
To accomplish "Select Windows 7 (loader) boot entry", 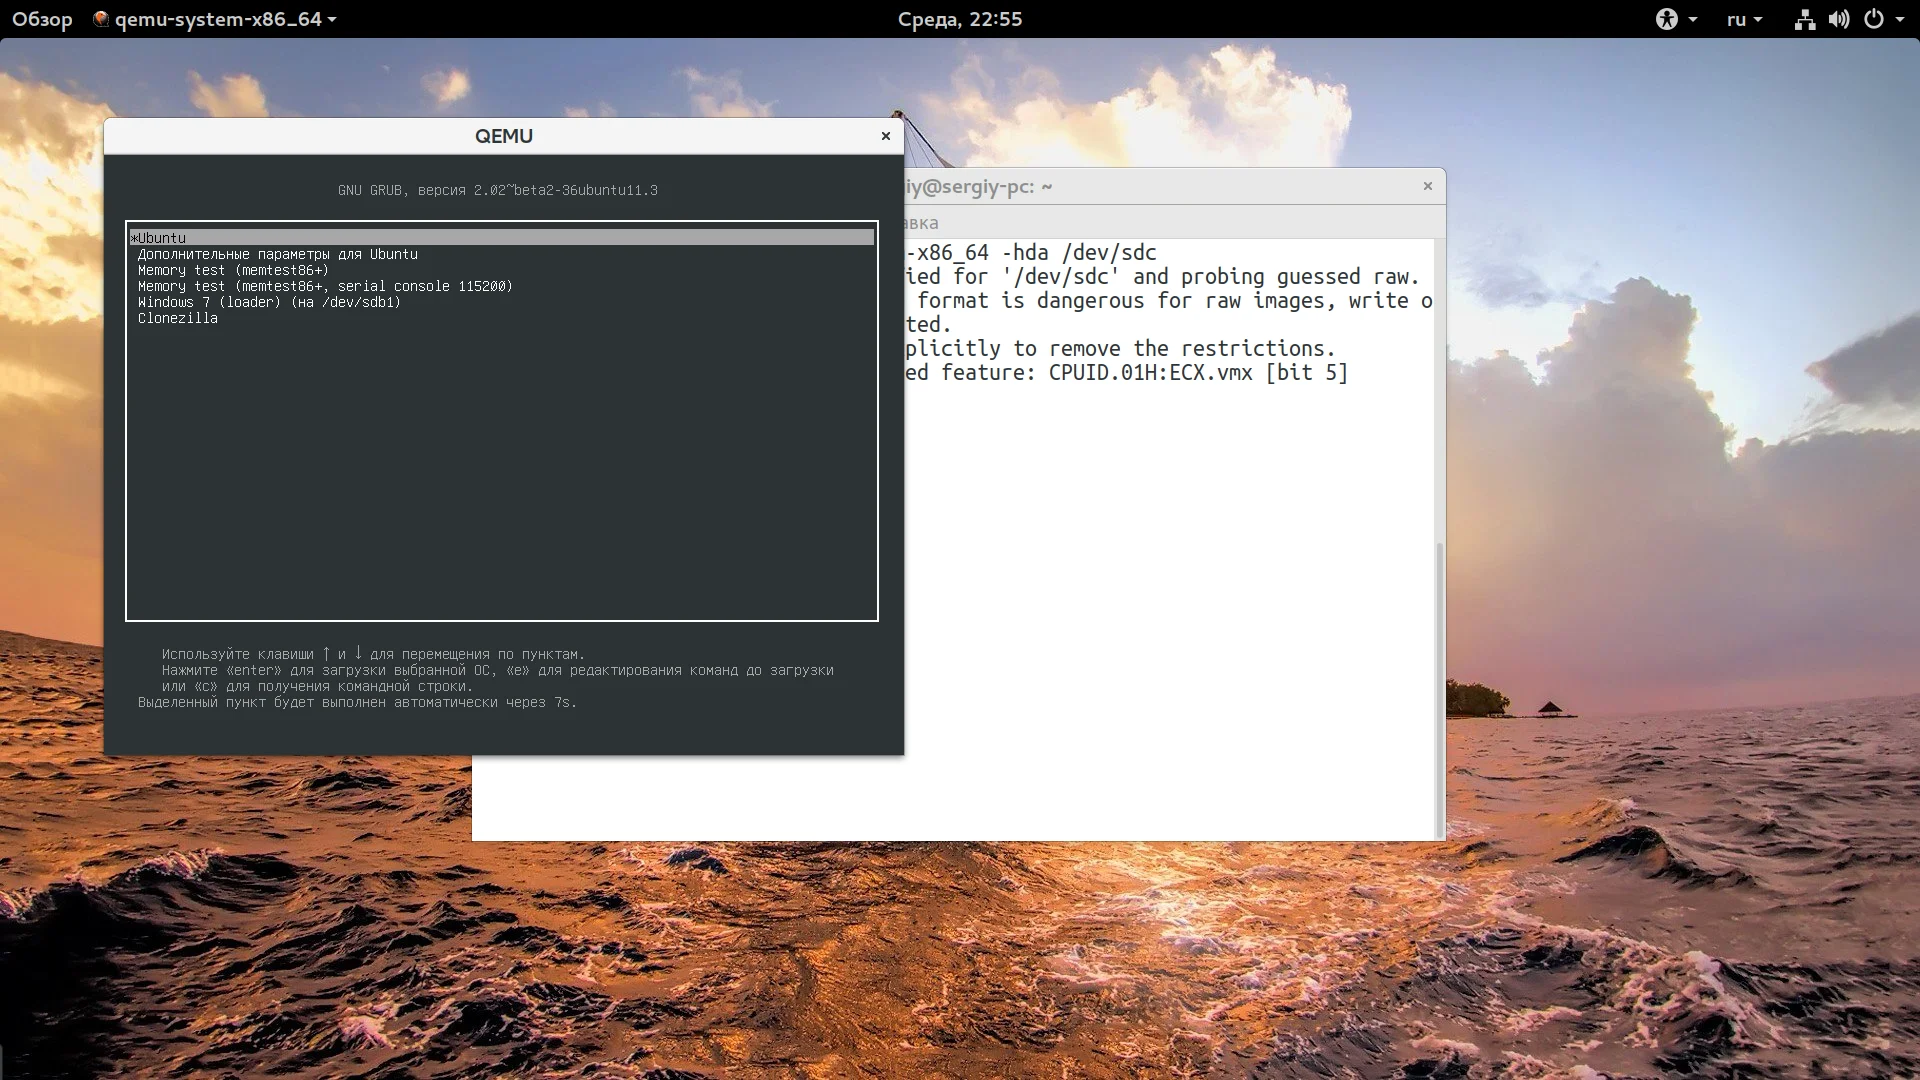I will [269, 302].
